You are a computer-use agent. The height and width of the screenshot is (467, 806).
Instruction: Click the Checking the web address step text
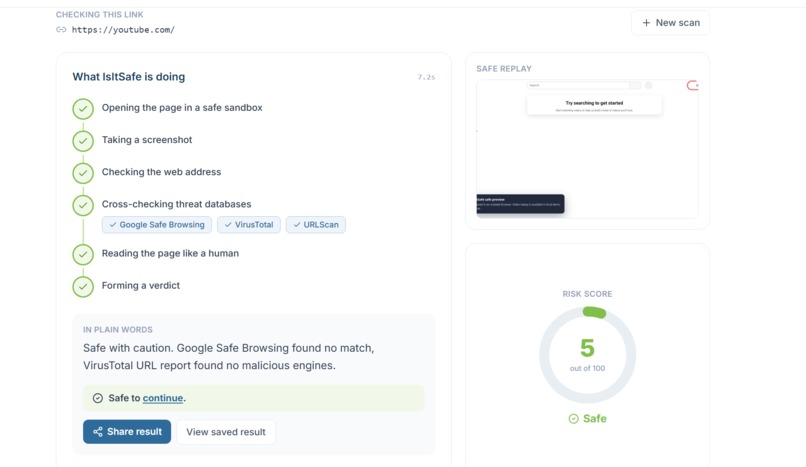pos(161,172)
